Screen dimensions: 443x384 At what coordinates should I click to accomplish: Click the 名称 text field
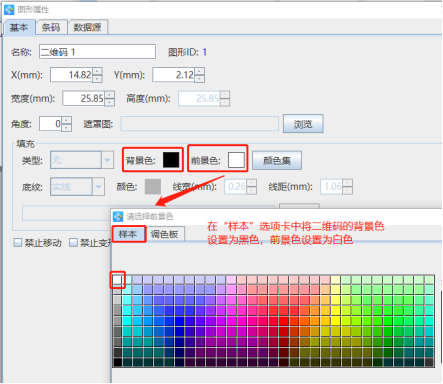coord(97,52)
